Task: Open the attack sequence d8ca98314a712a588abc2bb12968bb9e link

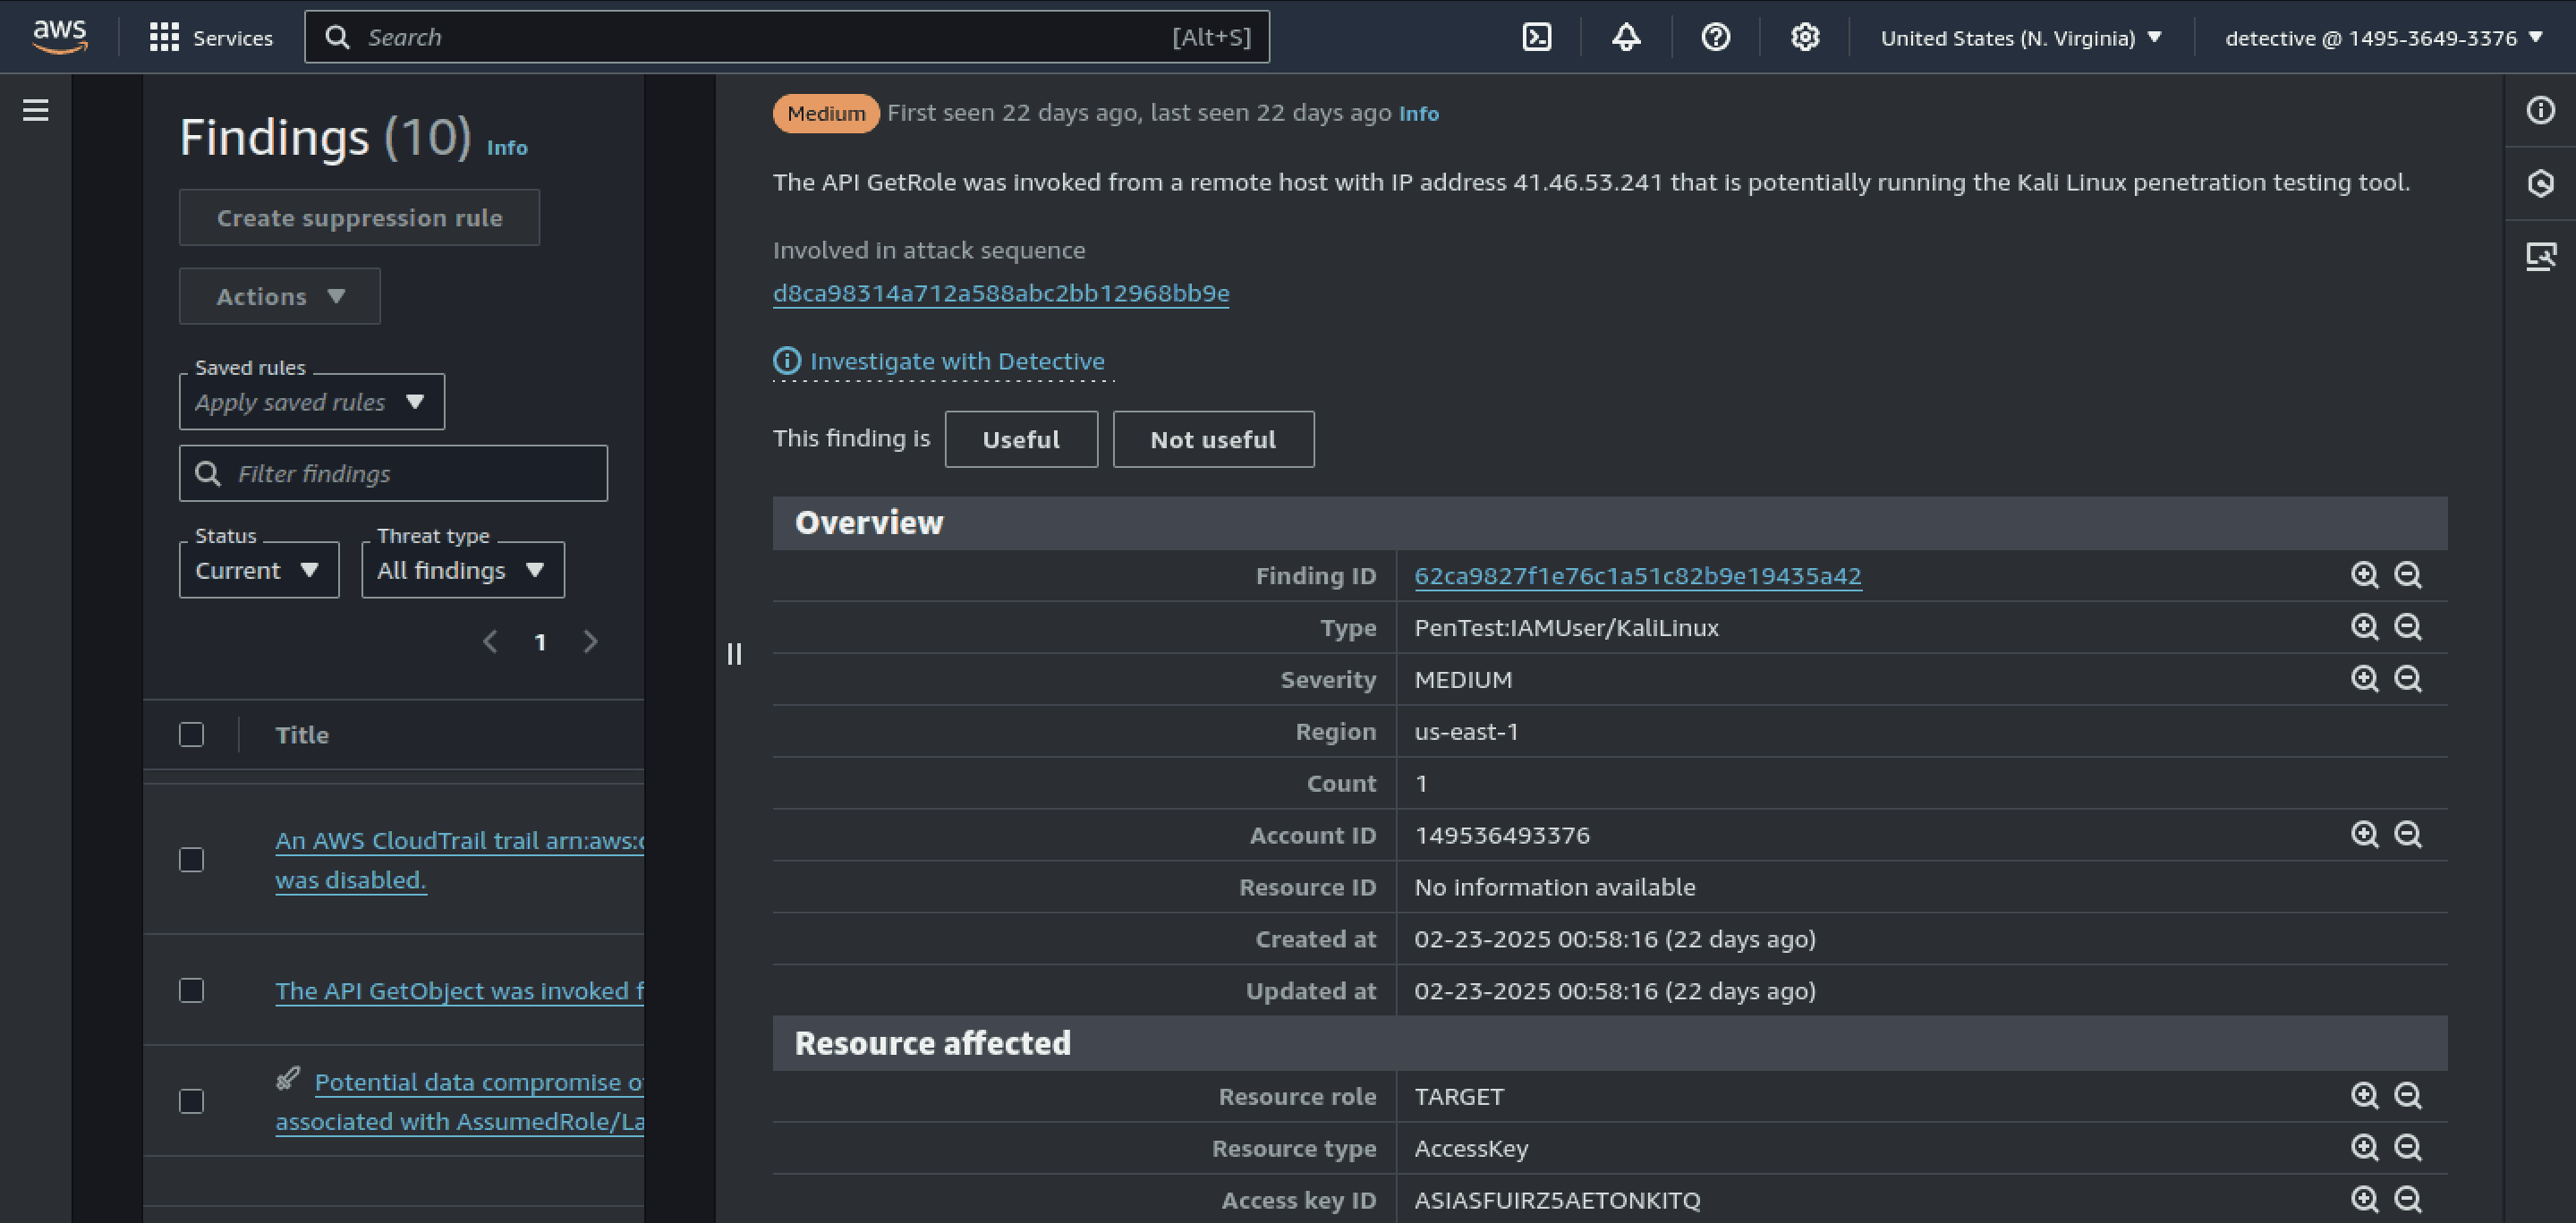Action: coord(1001,293)
